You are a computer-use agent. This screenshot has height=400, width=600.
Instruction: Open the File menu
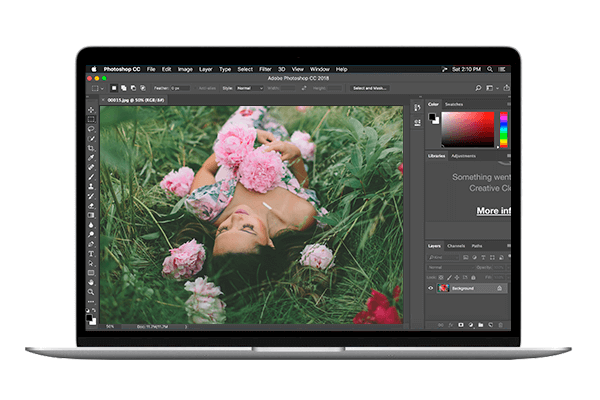(x=151, y=69)
